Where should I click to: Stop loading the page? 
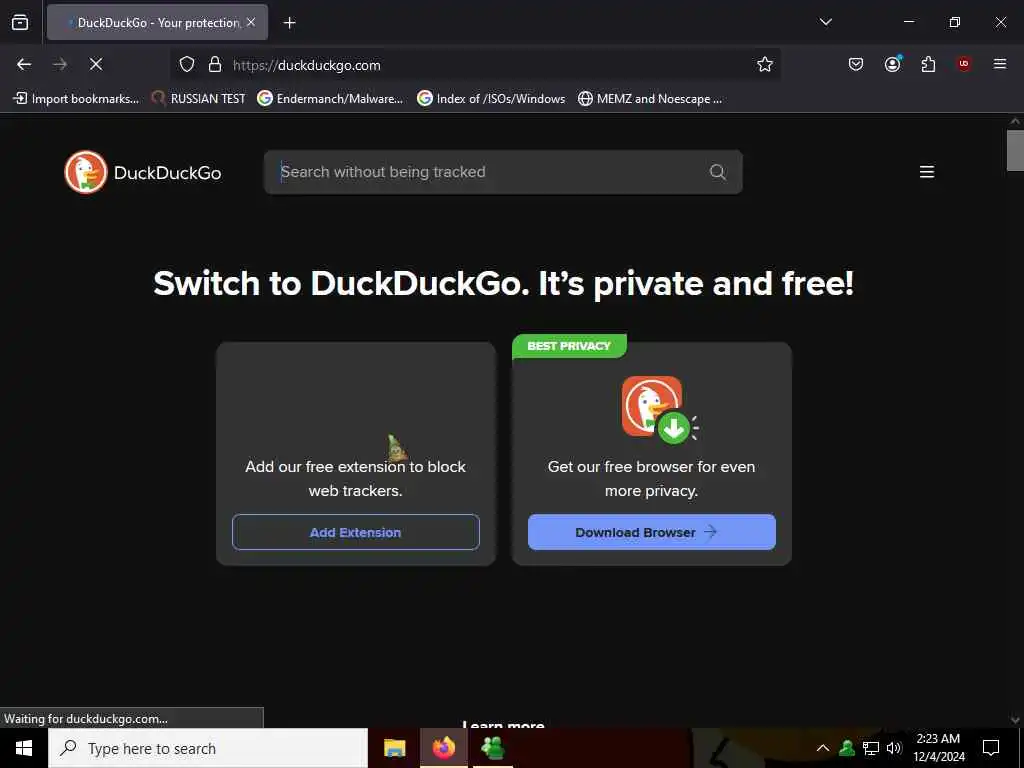(x=96, y=64)
